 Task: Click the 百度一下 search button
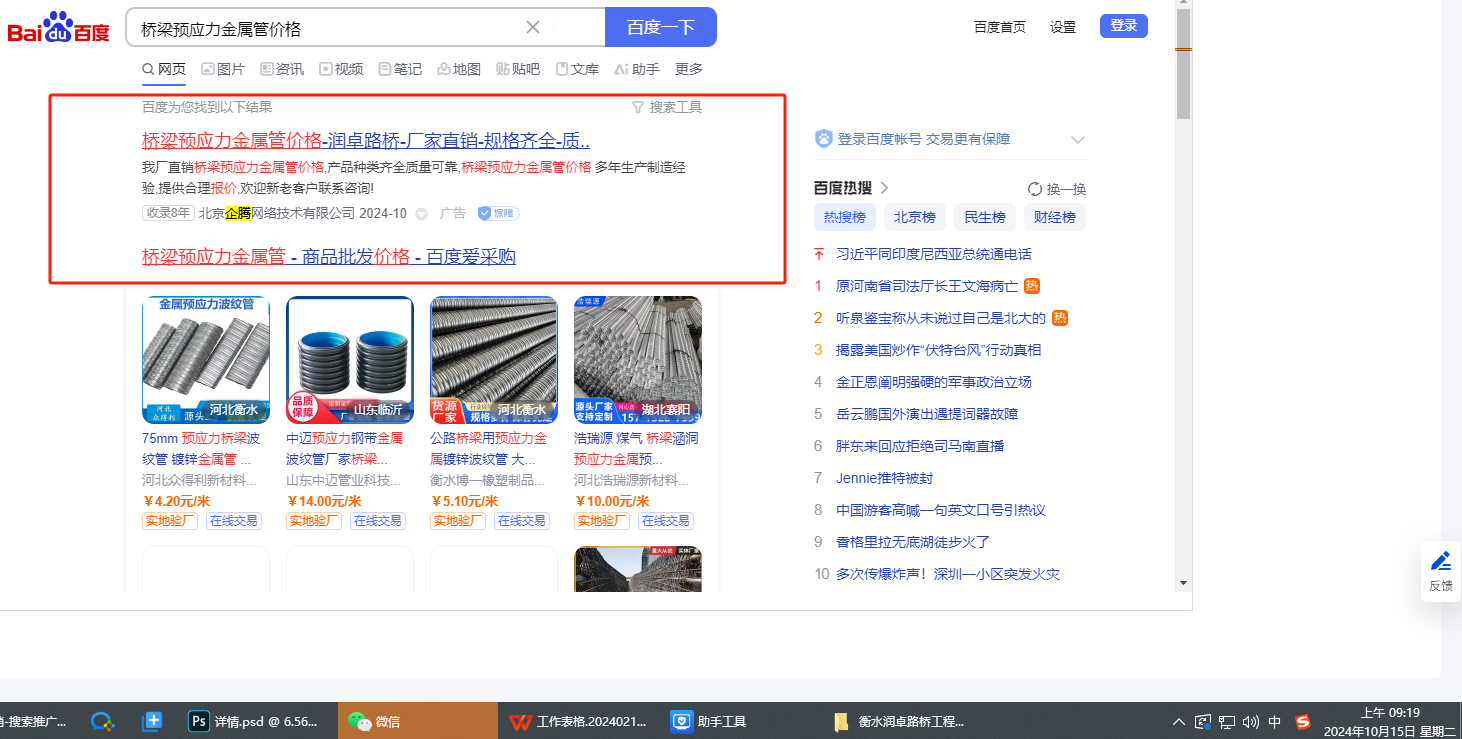(x=661, y=28)
